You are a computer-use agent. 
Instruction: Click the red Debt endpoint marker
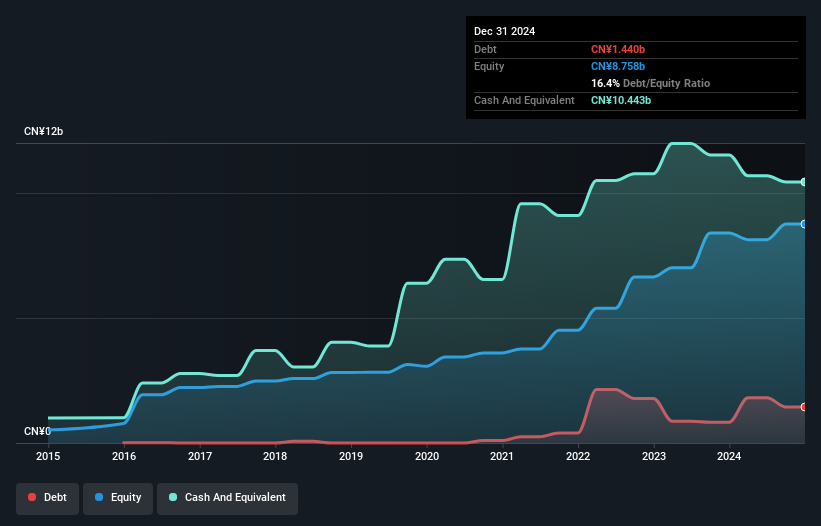804,407
